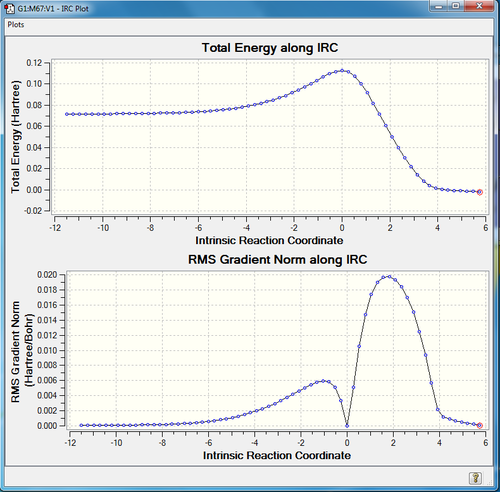Click the energy maximum point at coordinate 0

[x=342, y=71]
